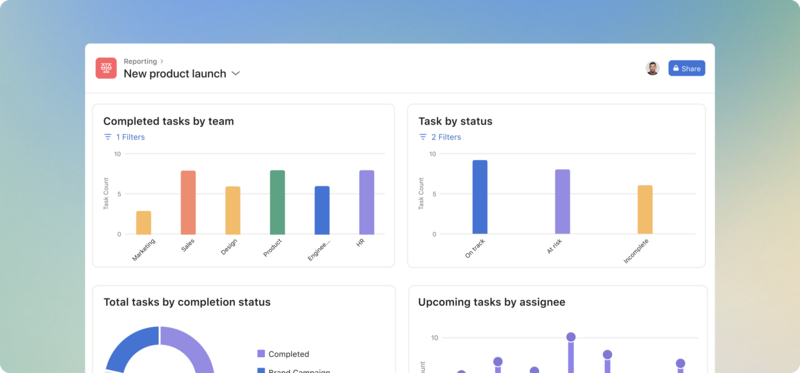Click the Incomplete status bar
Image resolution: width=800 pixels, height=373 pixels.
click(645, 210)
